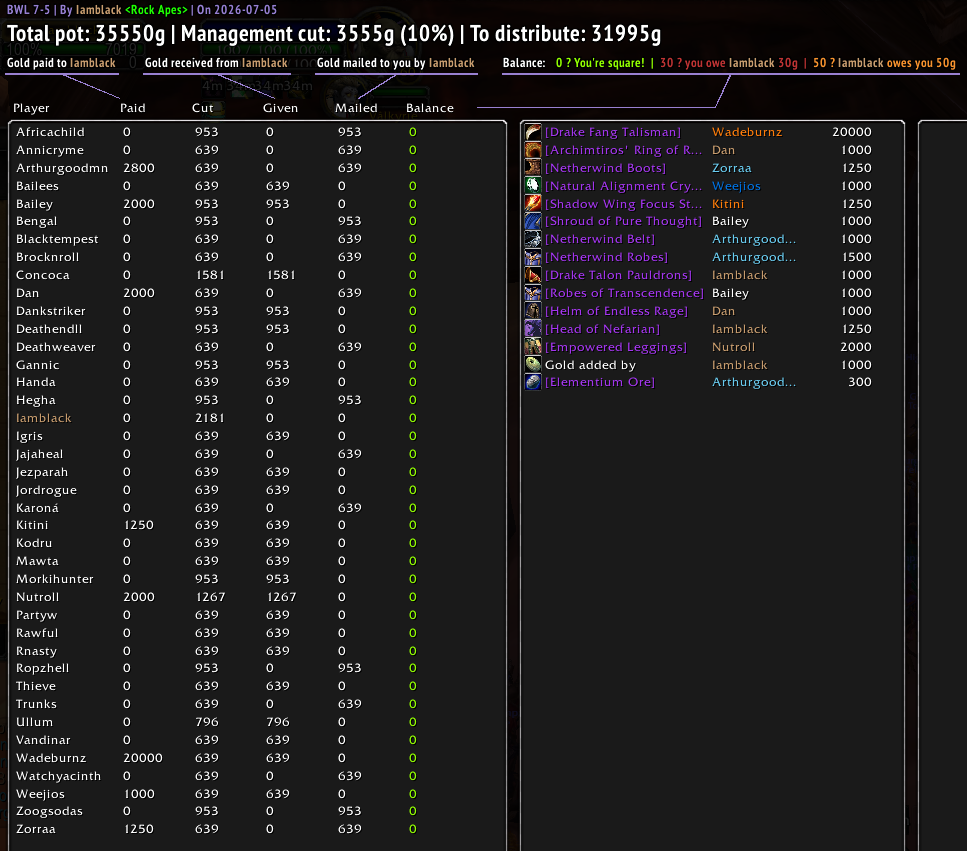Click the Head of Nefarian icon
The image size is (967, 851).
[533, 329]
